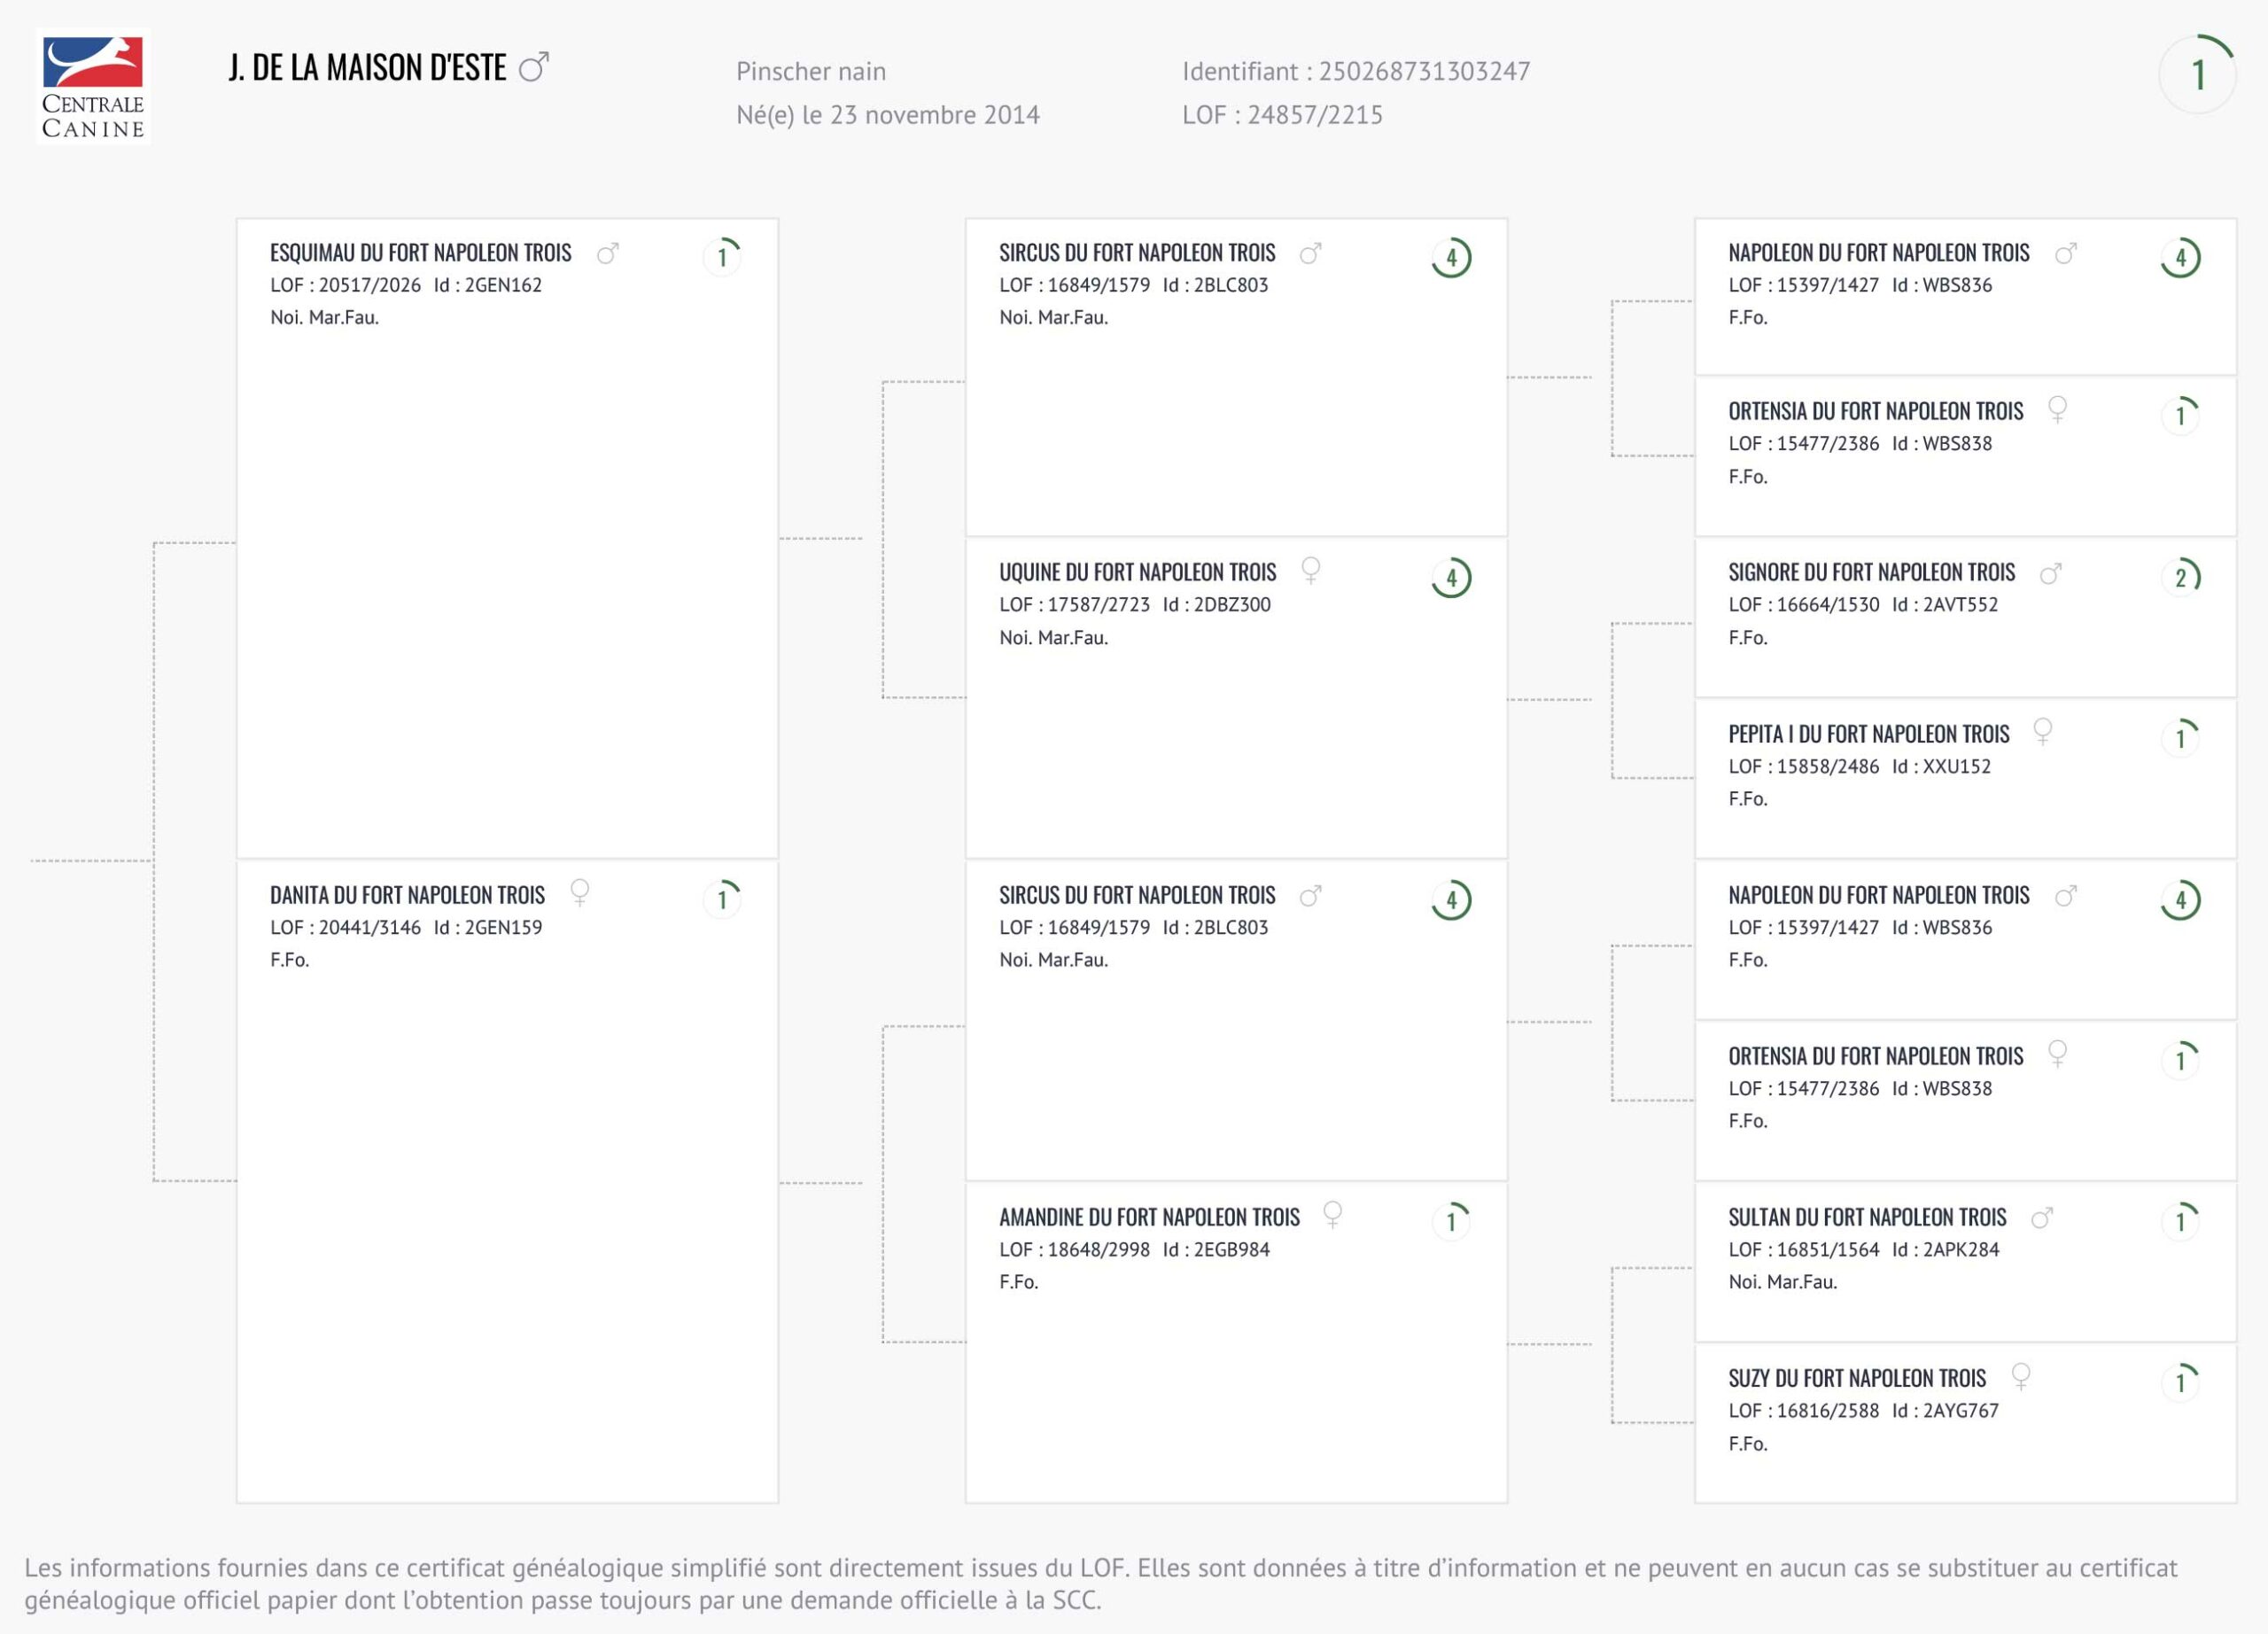
Task: Click the circle badge on the Suzy card
Action: click(2180, 1382)
